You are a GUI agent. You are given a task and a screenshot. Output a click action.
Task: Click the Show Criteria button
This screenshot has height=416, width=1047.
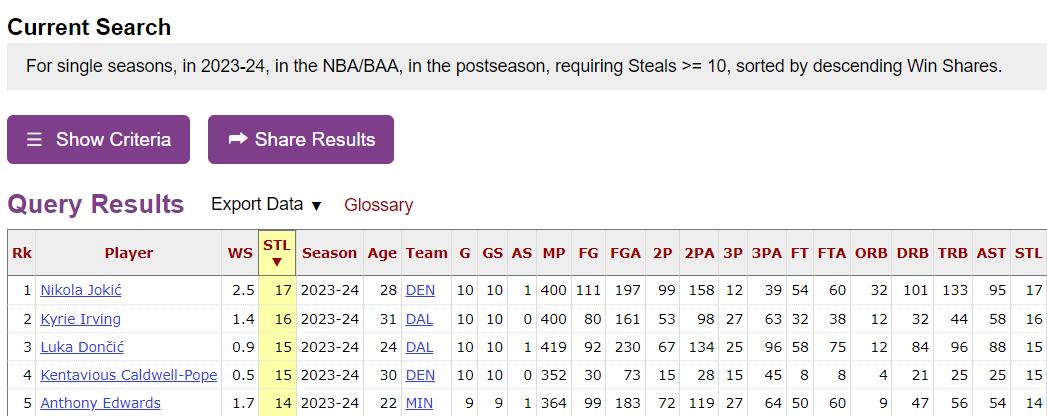pos(98,140)
